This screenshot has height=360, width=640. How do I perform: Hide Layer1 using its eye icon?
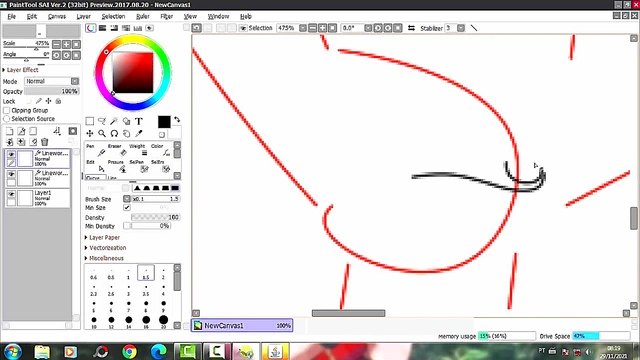pos(11,194)
